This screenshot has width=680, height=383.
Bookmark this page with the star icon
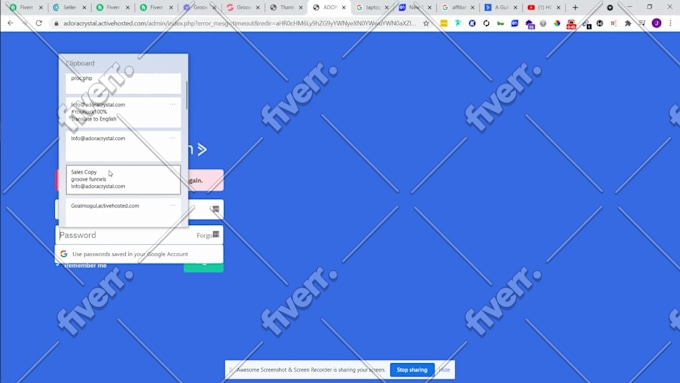(426, 23)
